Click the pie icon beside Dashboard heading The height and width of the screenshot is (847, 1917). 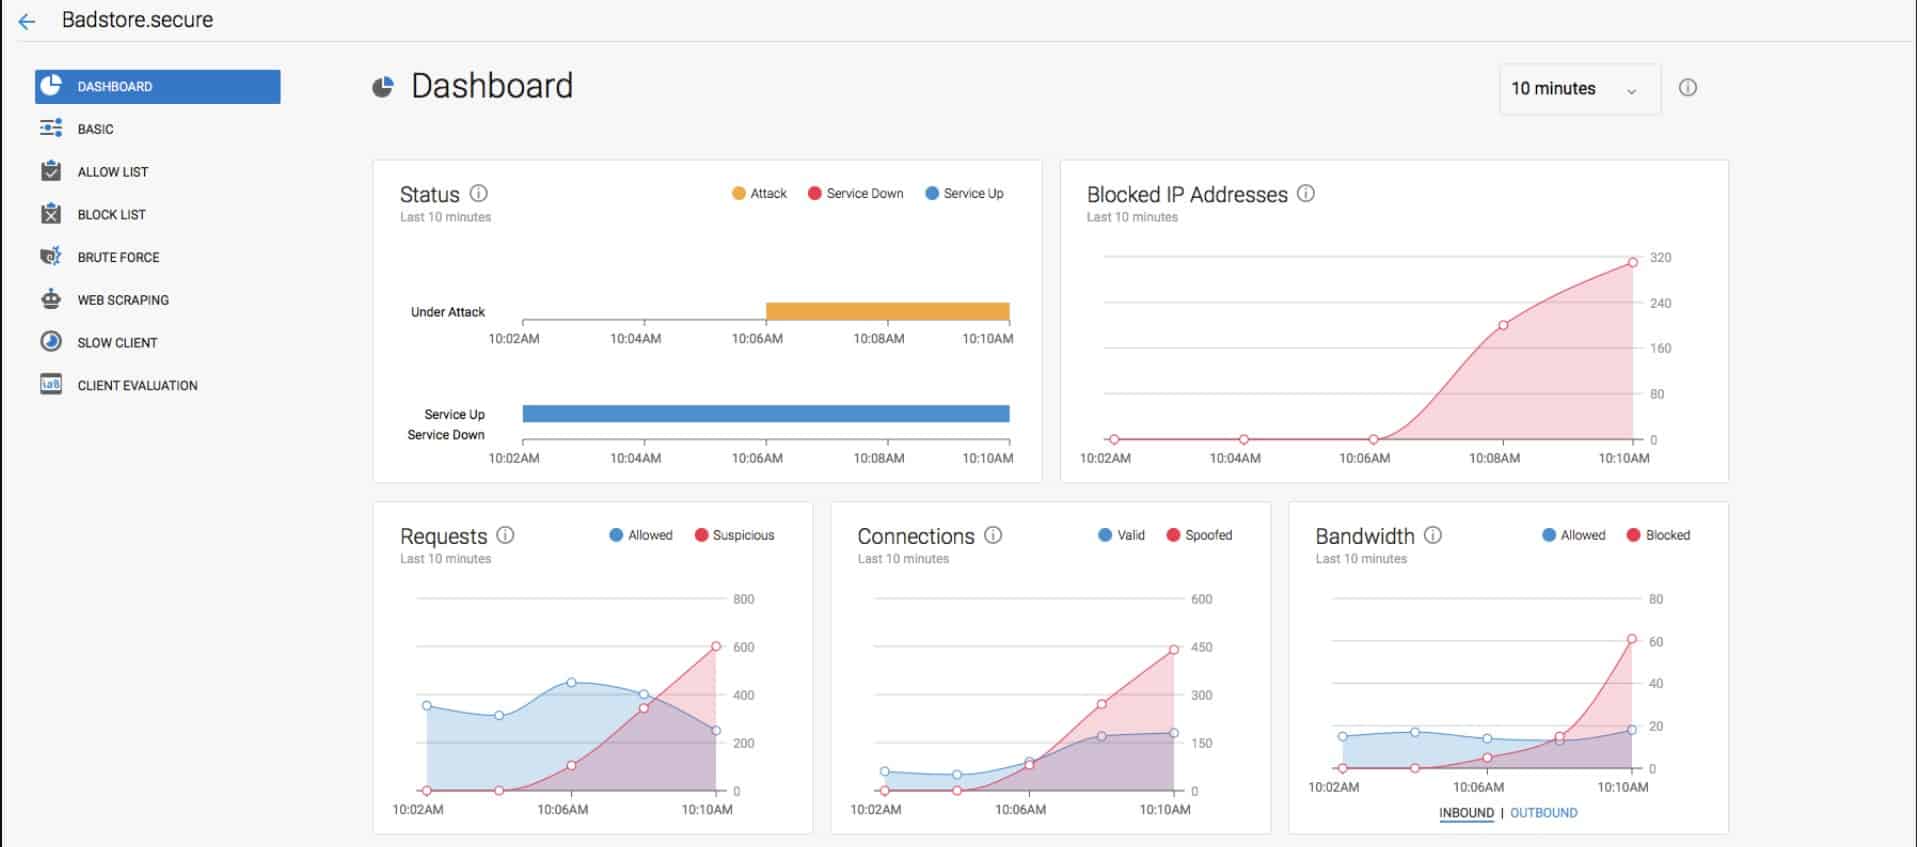pos(383,88)
